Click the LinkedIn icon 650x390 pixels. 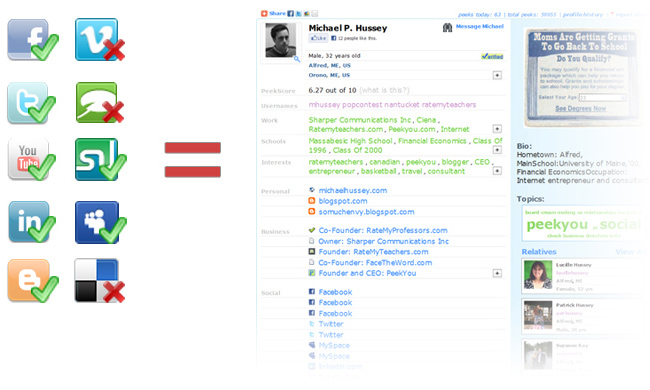pos(32,222)
